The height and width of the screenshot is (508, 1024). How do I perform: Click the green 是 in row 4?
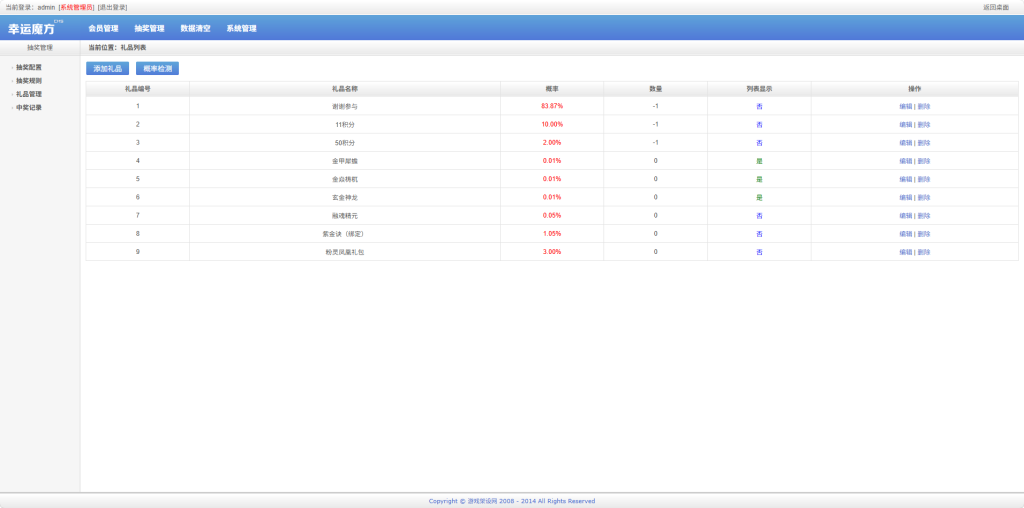pos(760,161)
